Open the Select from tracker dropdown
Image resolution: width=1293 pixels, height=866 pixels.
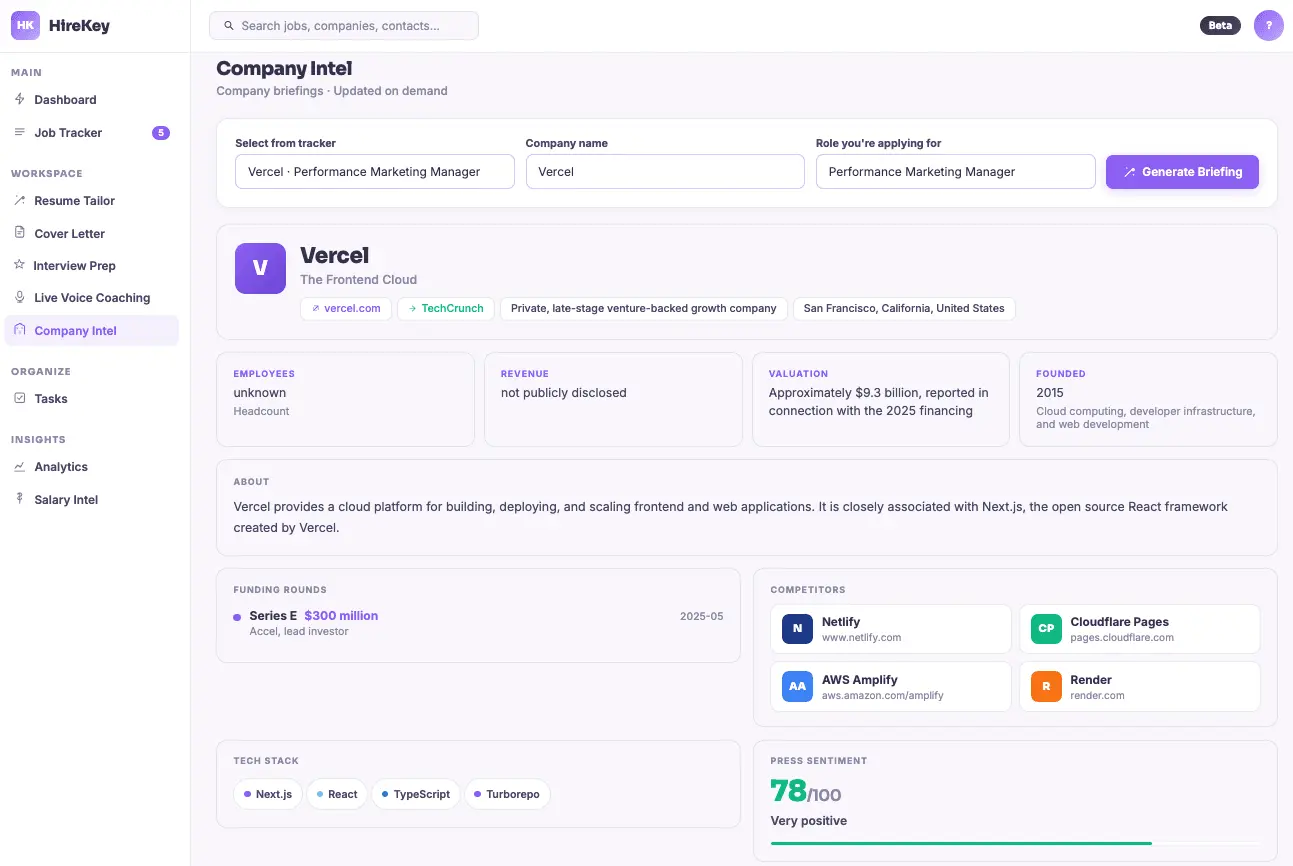[x=375, y=171]
